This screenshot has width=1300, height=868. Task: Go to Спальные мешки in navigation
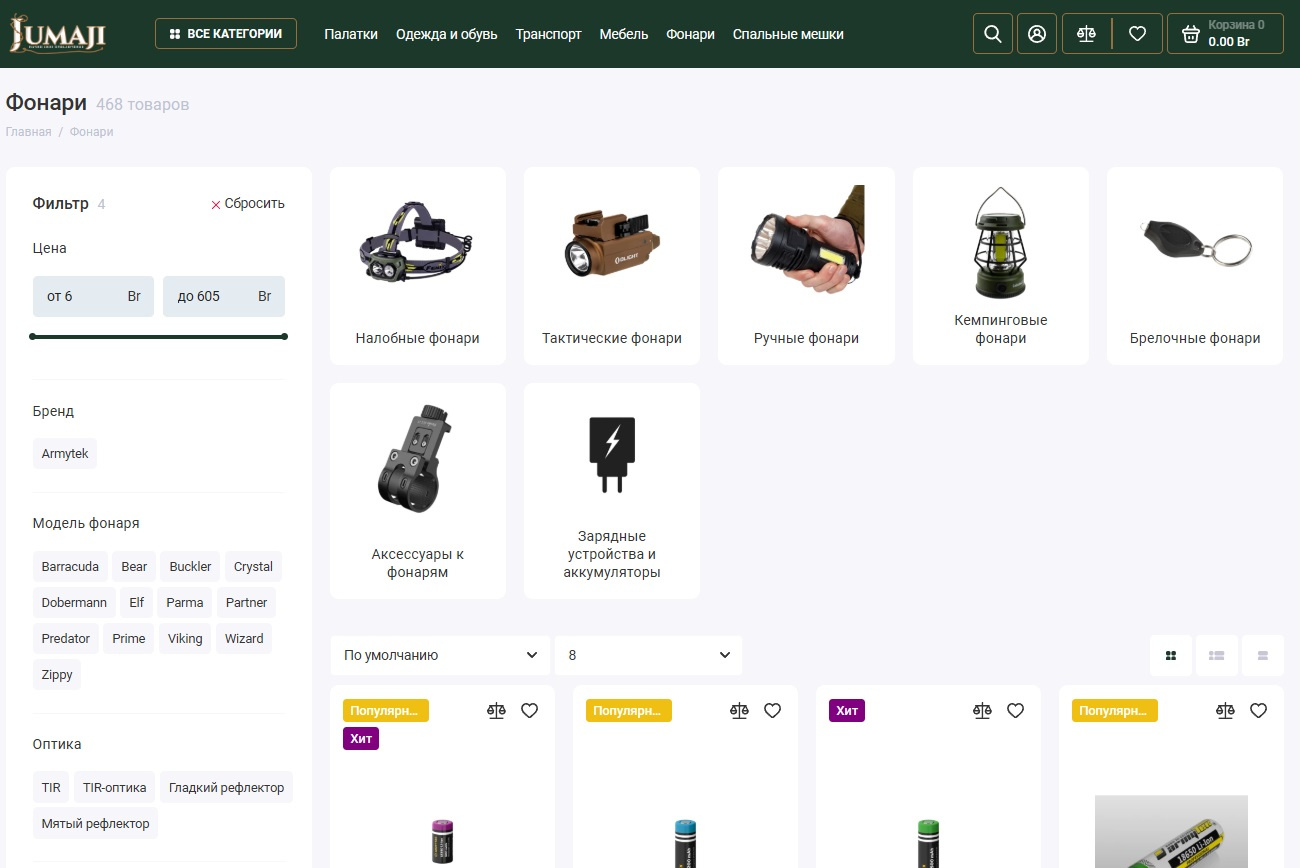pyautogui.click(x=788, y=34)
